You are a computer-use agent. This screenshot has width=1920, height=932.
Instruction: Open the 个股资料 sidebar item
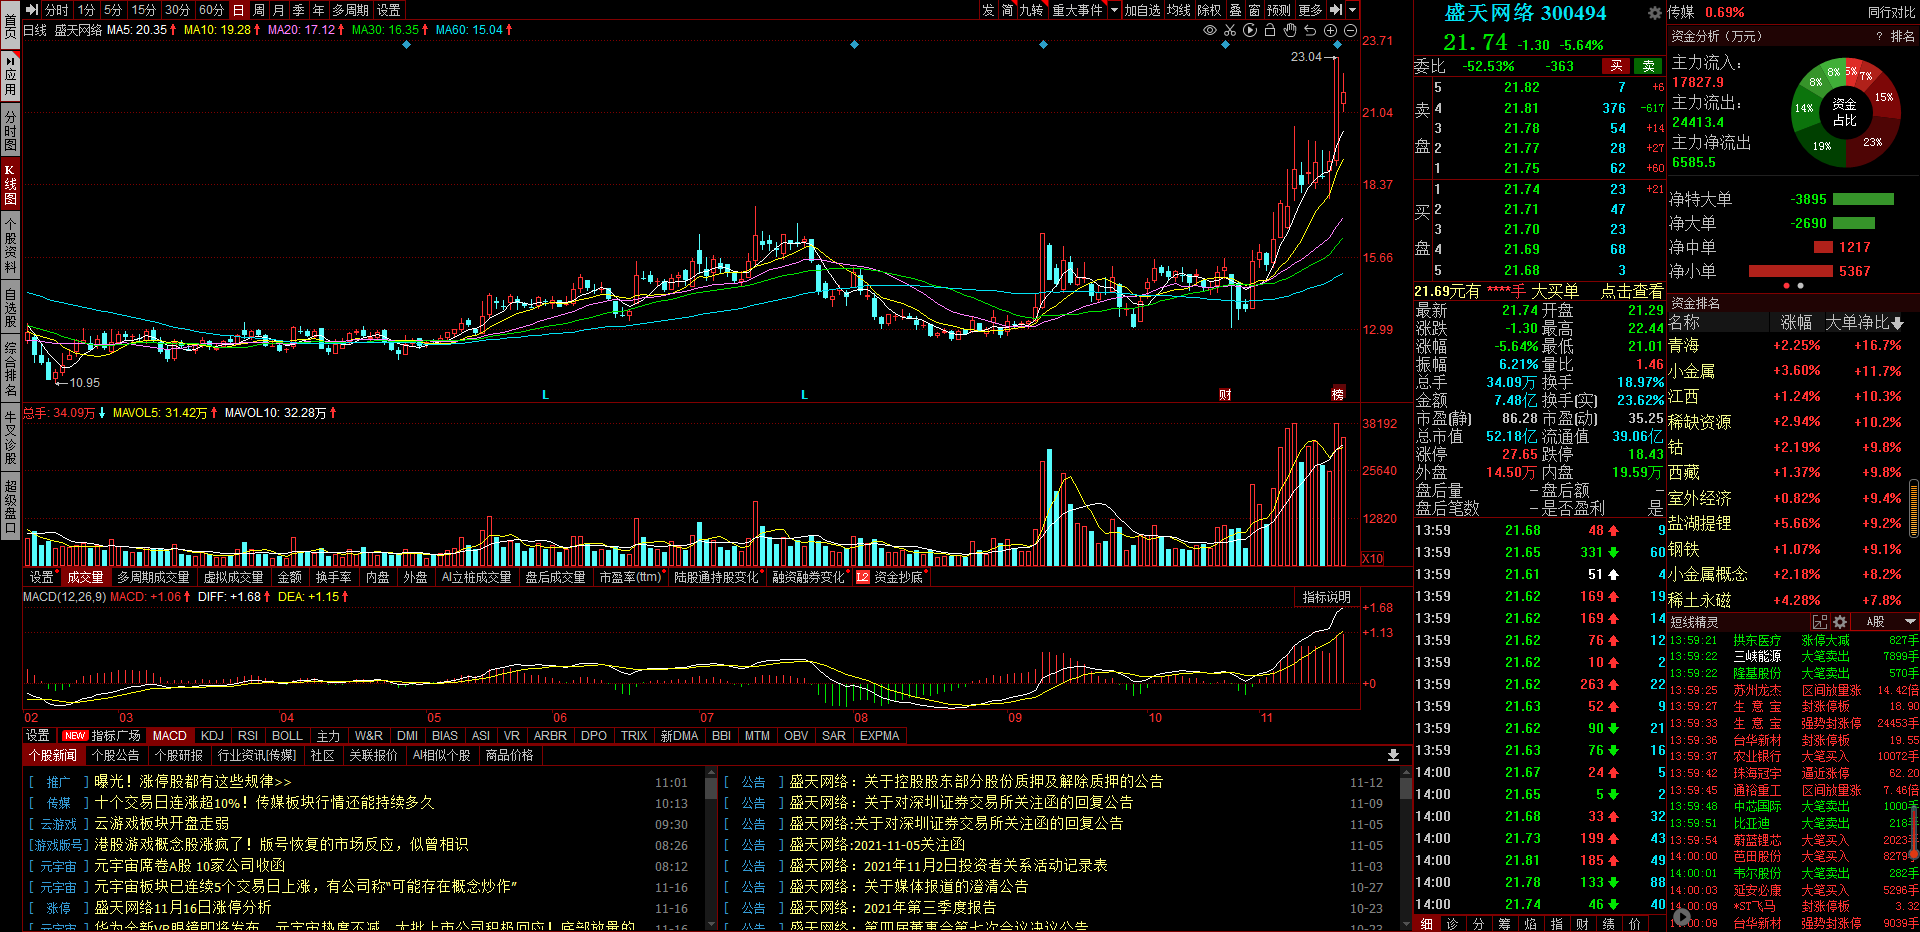click(10, 246)
